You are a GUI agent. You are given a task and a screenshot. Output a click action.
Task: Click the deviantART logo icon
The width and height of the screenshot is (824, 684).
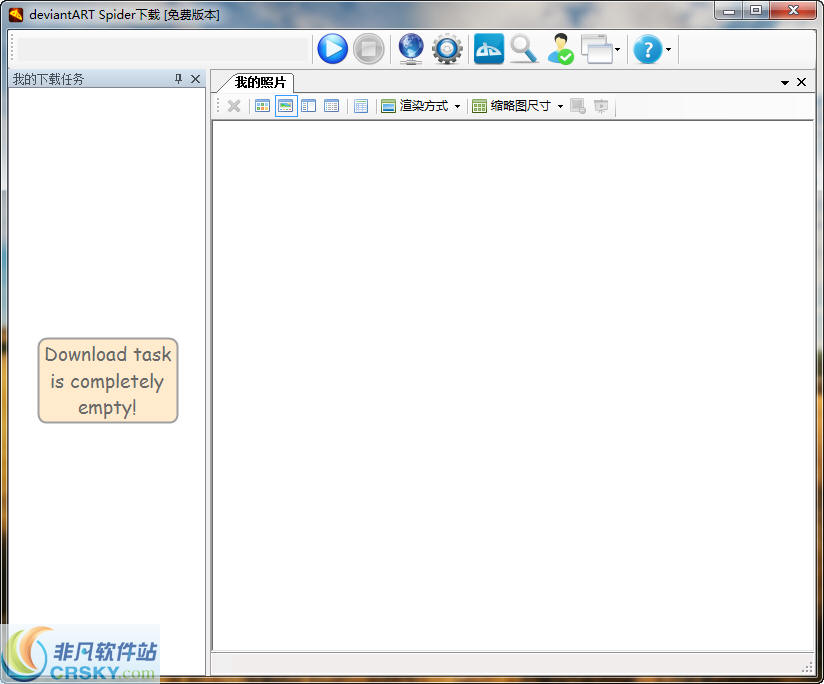pos(488,48)
